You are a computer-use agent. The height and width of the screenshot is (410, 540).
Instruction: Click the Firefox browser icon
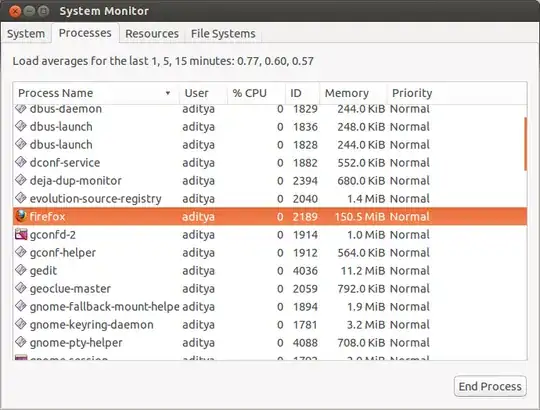[x=21, y=216]
